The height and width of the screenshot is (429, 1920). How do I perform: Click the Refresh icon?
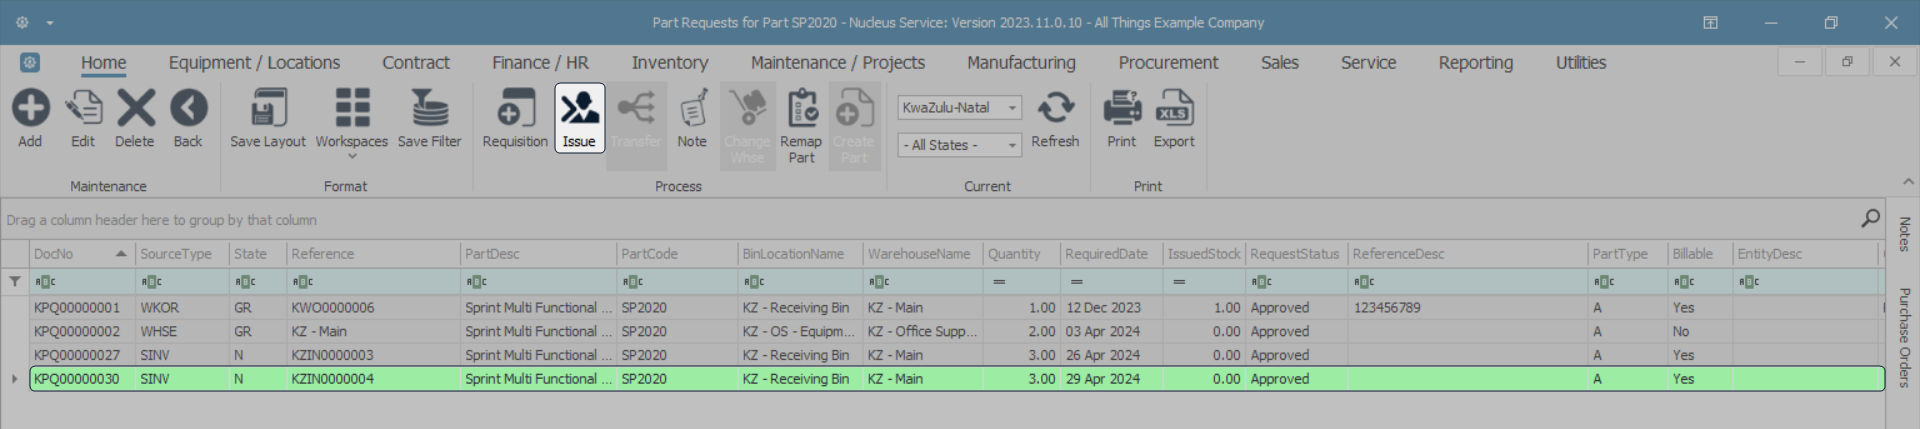[1055, 108]
